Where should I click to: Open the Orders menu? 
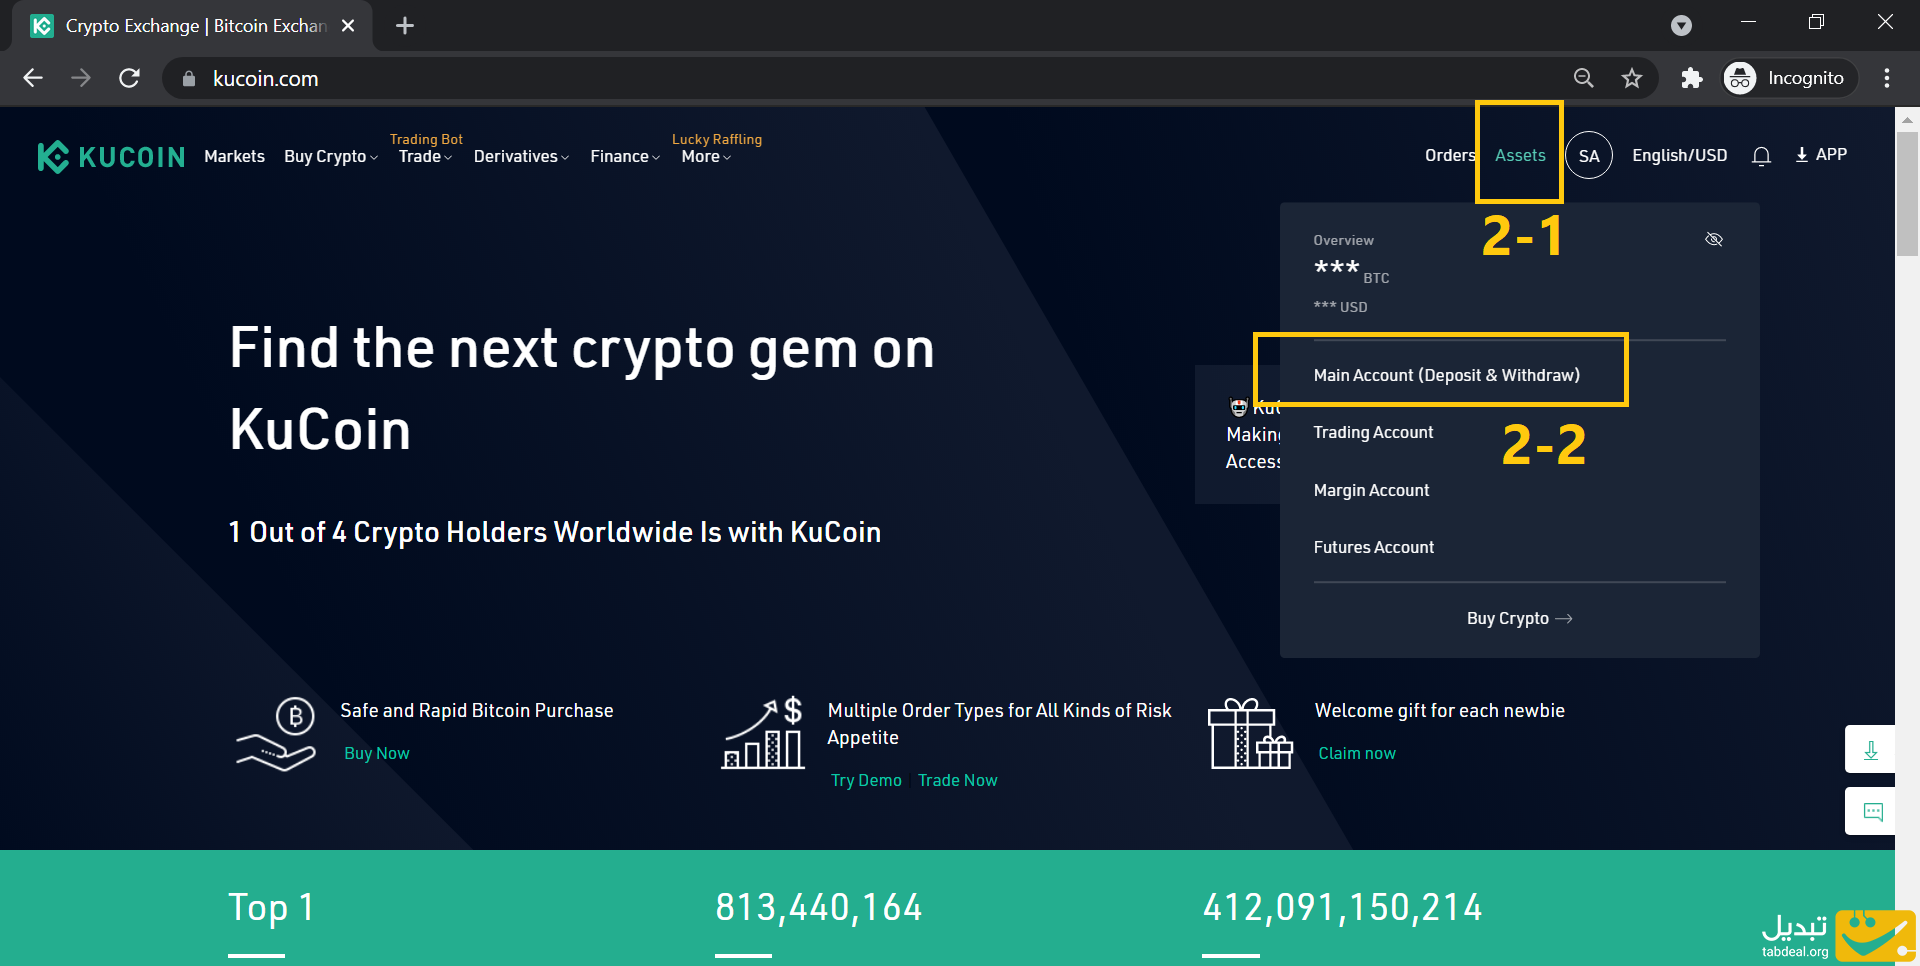tap(1450, 156)
